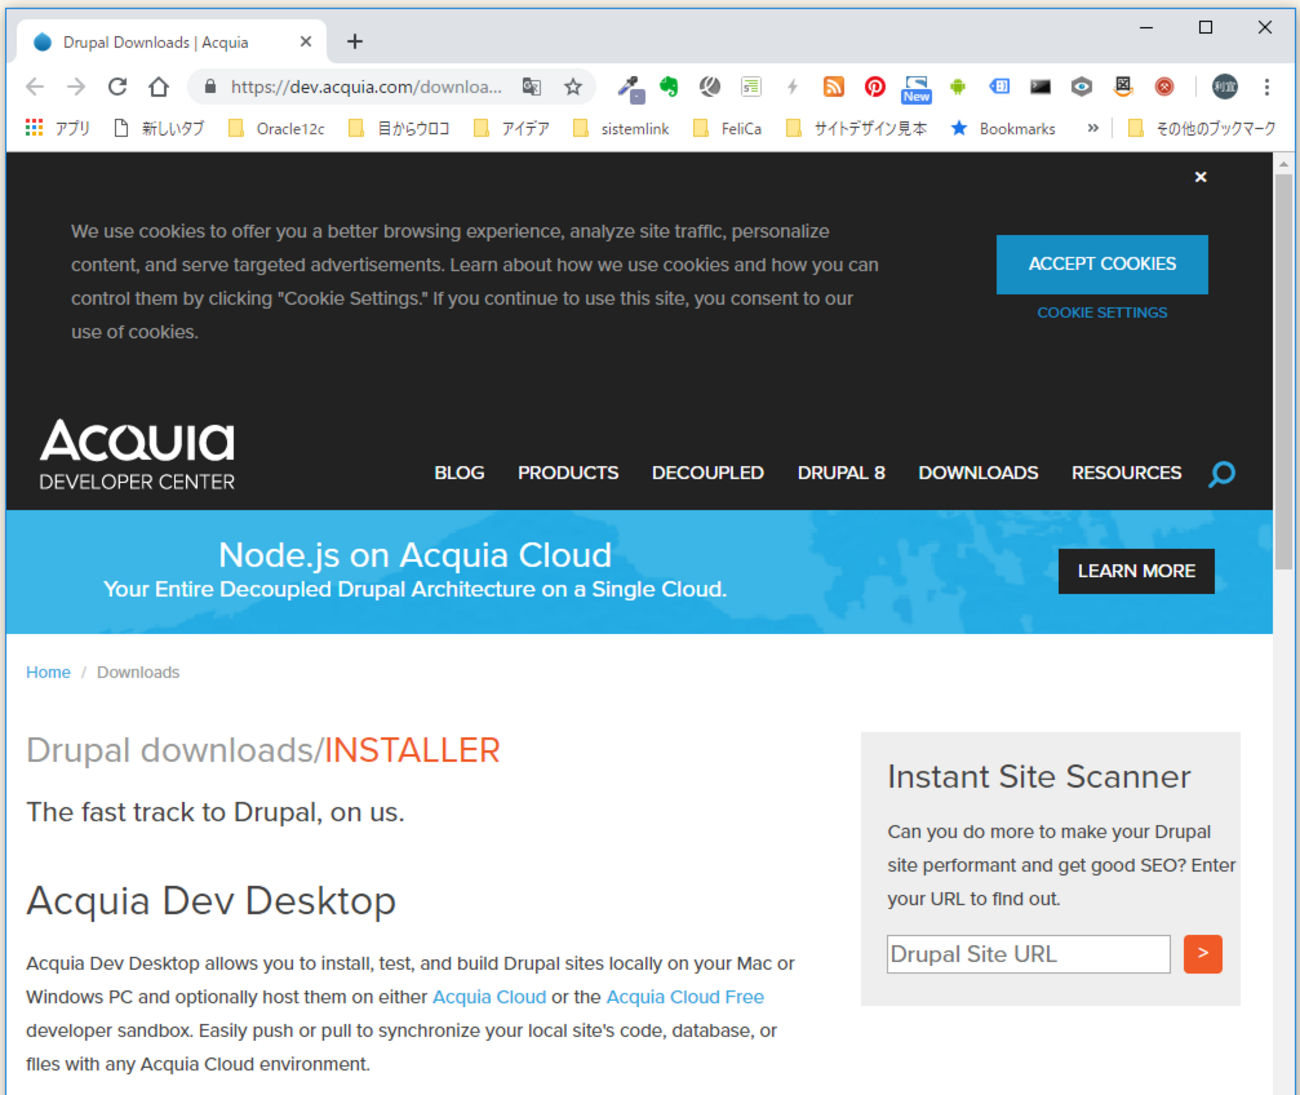Image resolution: width=1300 pixels, height=1095 pixels.
Task: Open the Evernote elephant extension
Action: click(x=669, y=87)
